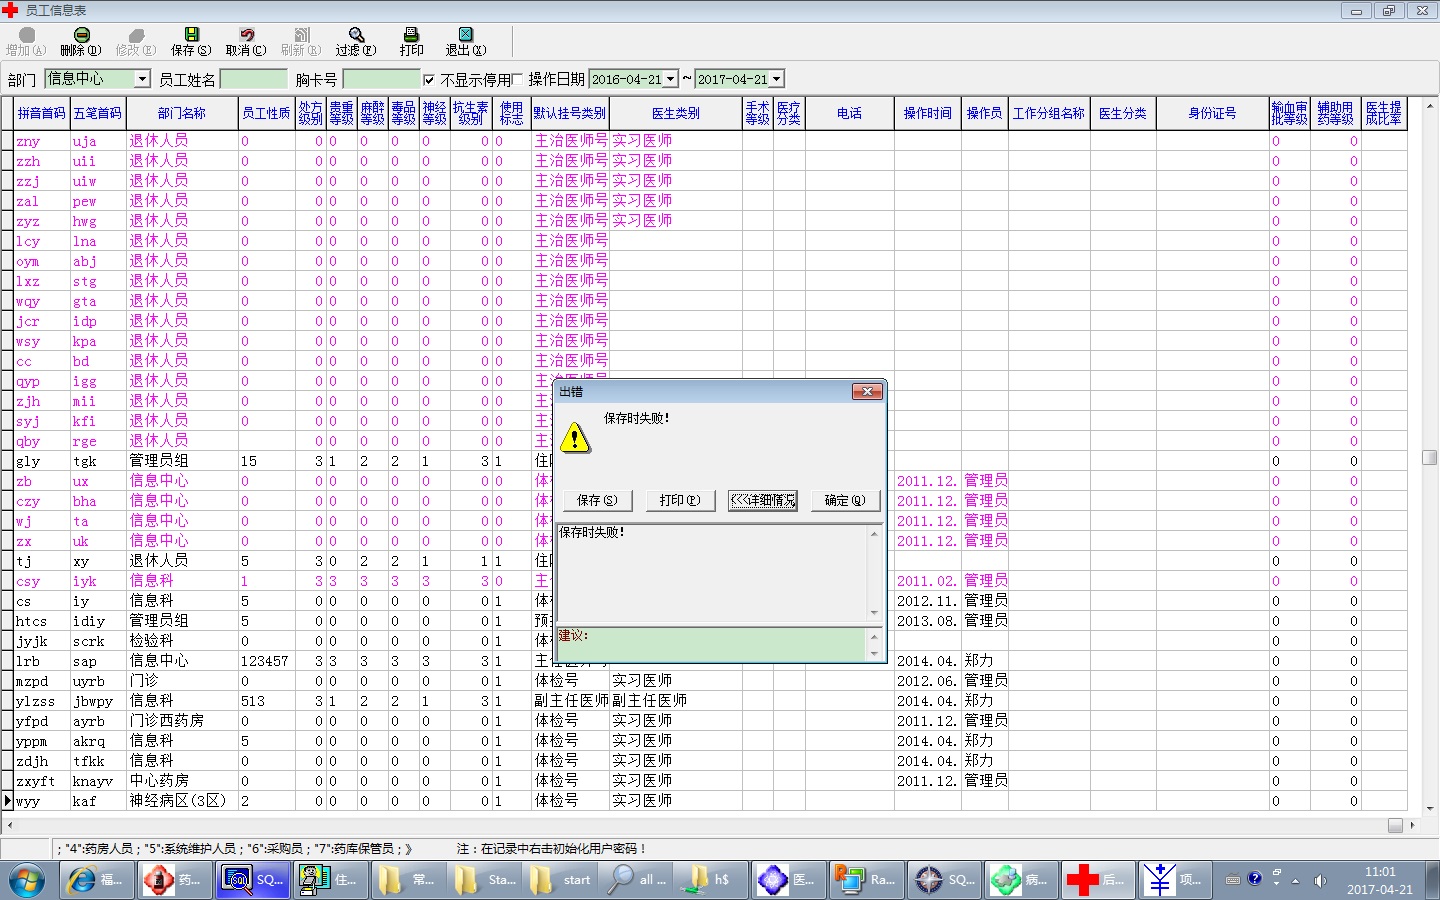Click the 建议 suggestion text box

[x=711, y=644]
